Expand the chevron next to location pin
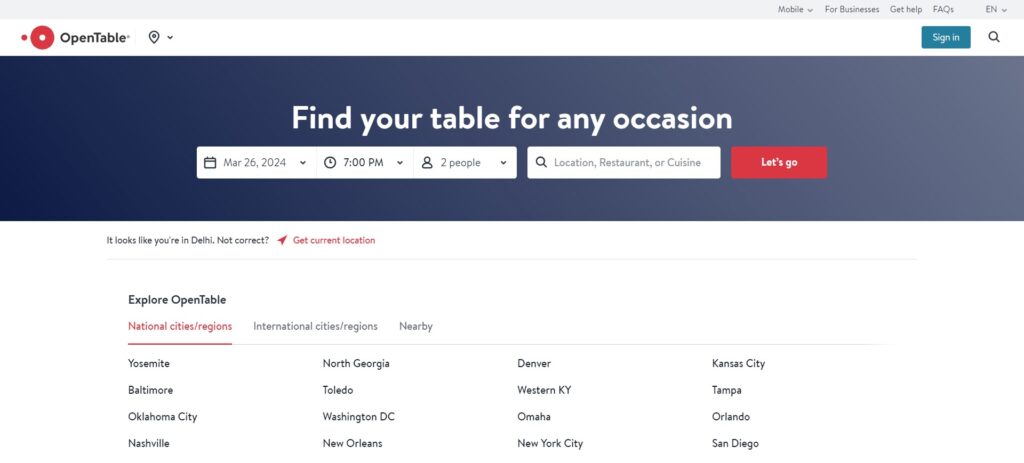The height and width of the screenshot is (463, 1024). [170, 38]
